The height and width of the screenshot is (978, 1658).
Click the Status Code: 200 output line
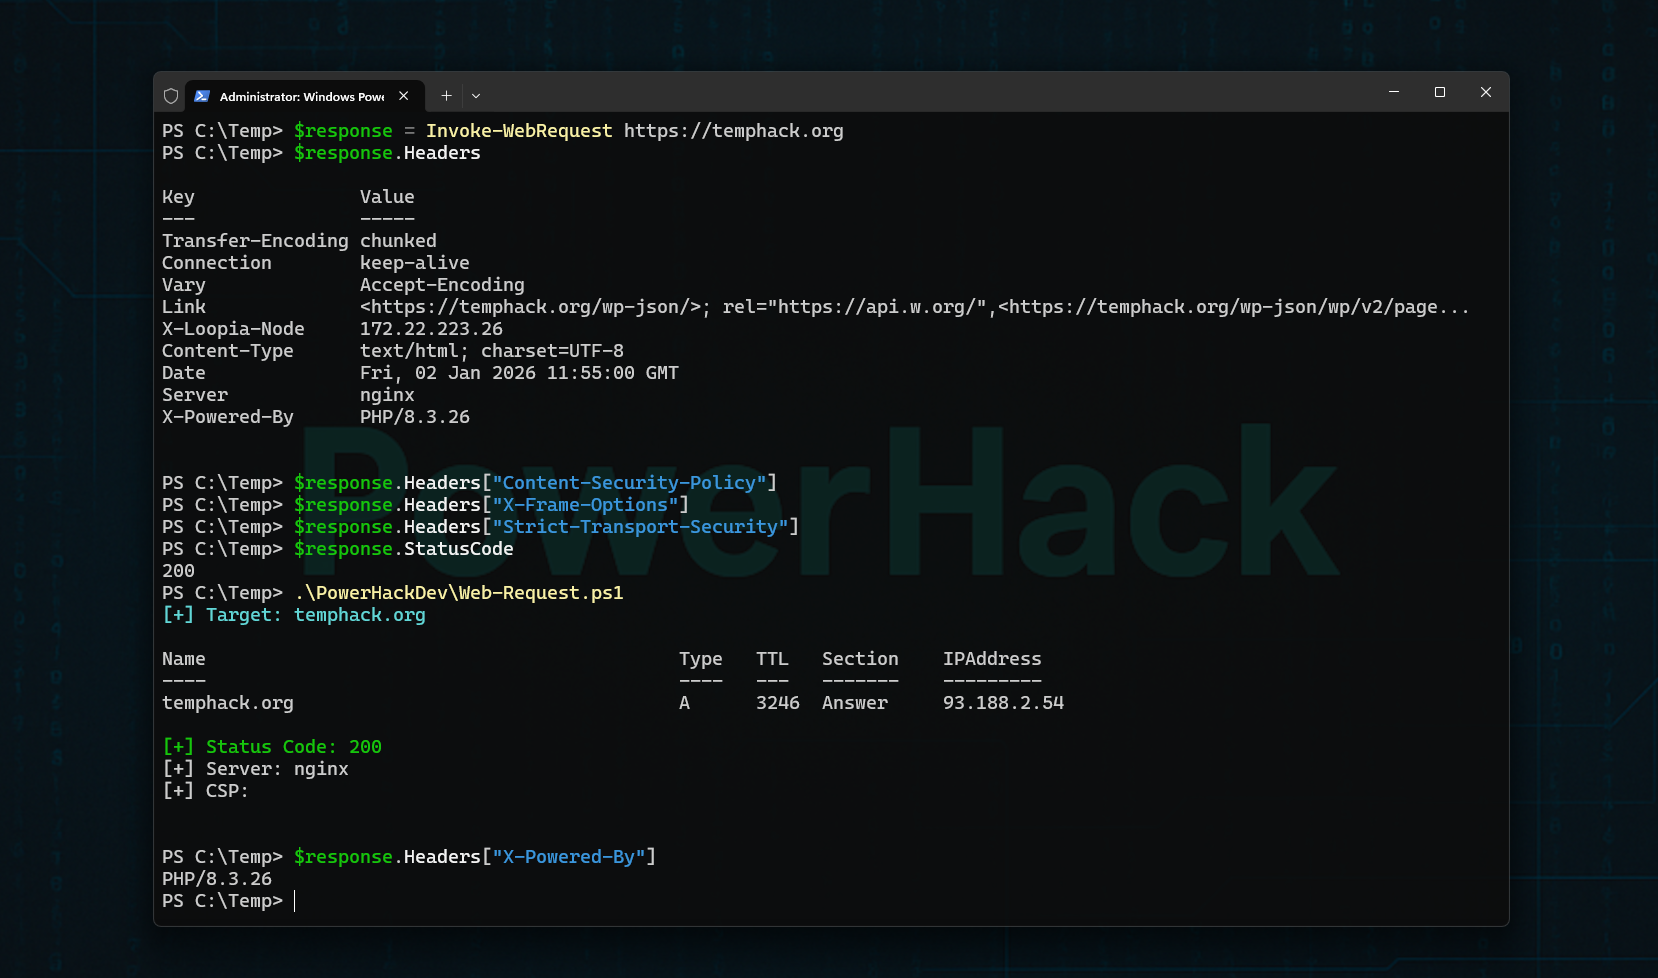tap(271, 746)
